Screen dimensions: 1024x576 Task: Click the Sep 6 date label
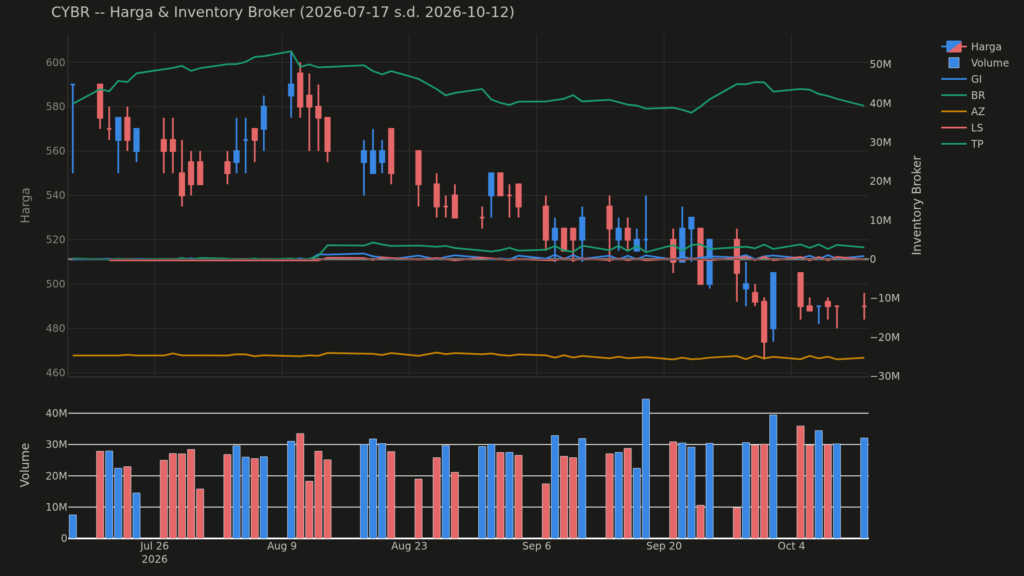click(537, 546)
